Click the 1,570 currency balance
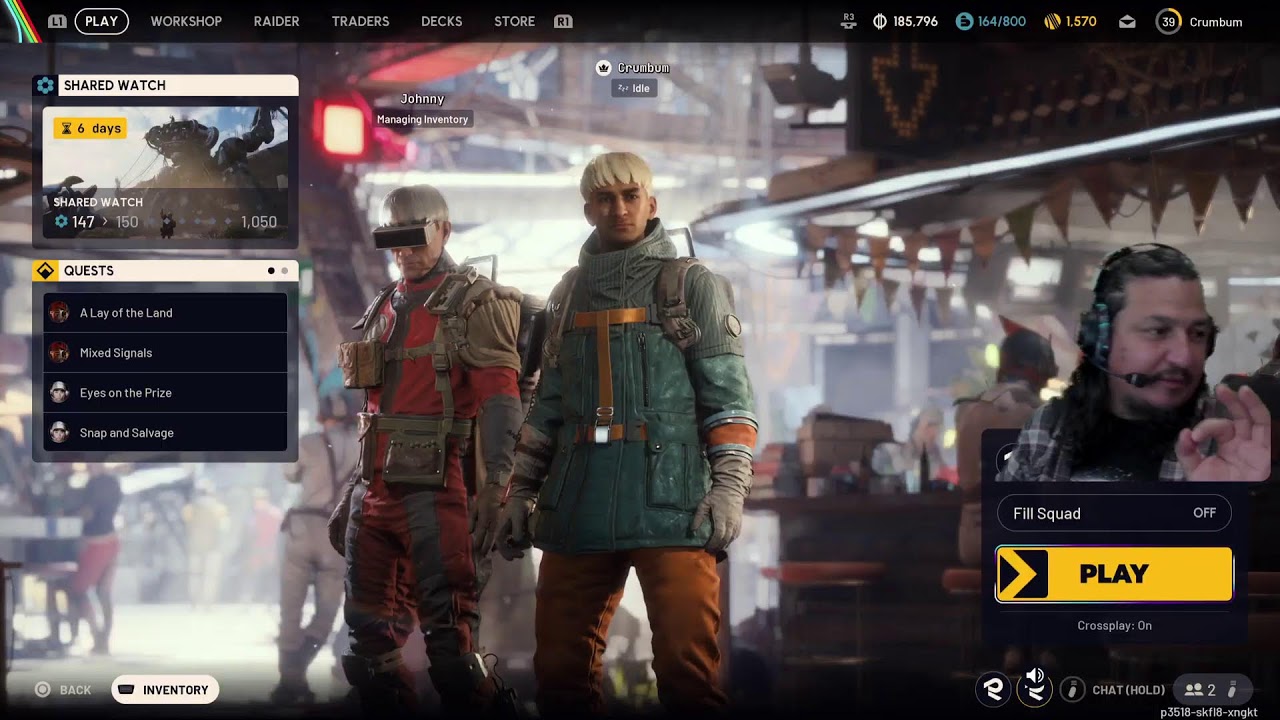 [x=1081, y=21]
